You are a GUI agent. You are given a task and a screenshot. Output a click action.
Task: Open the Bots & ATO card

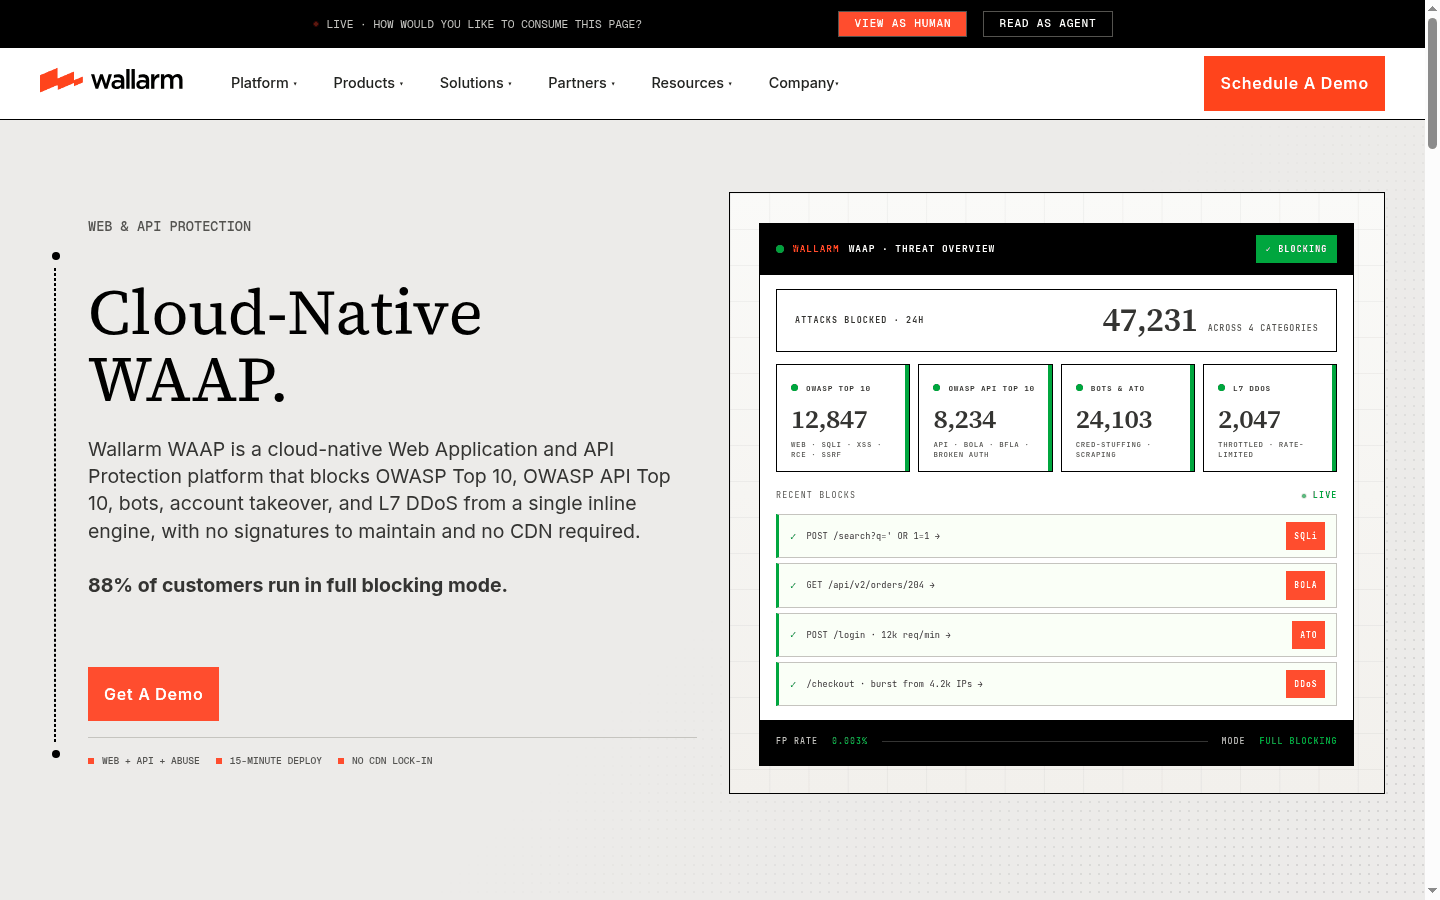coord(1128,418)
